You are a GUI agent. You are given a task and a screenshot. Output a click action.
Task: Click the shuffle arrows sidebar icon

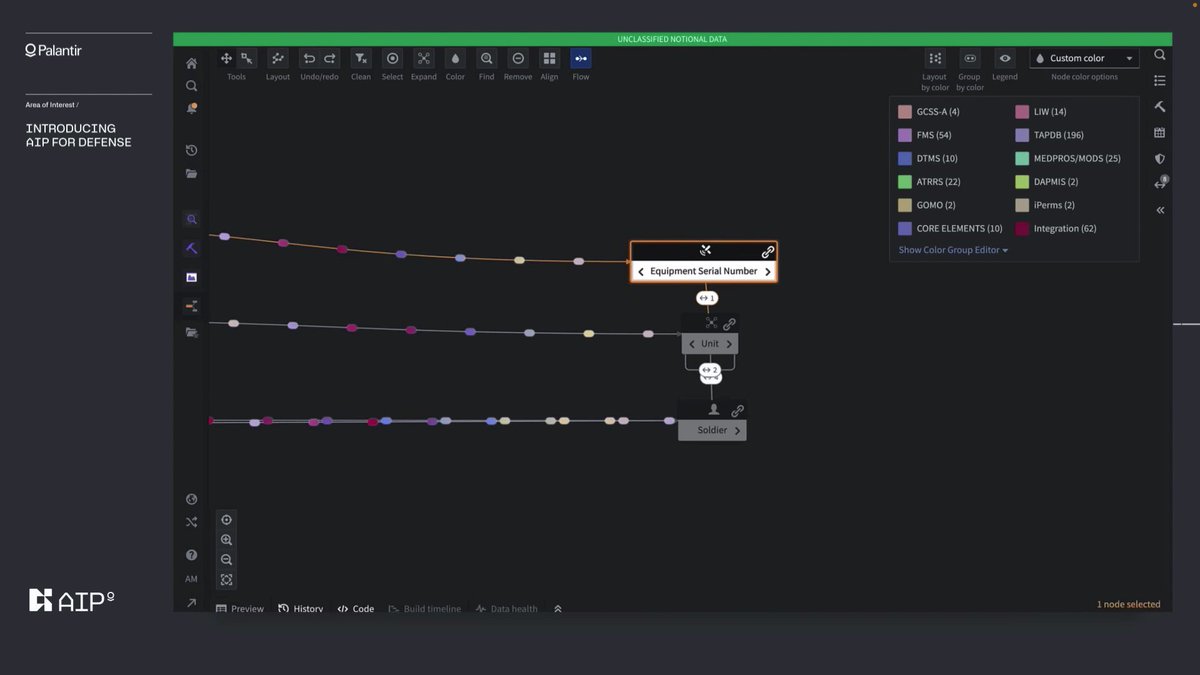[x=191, y=522]
